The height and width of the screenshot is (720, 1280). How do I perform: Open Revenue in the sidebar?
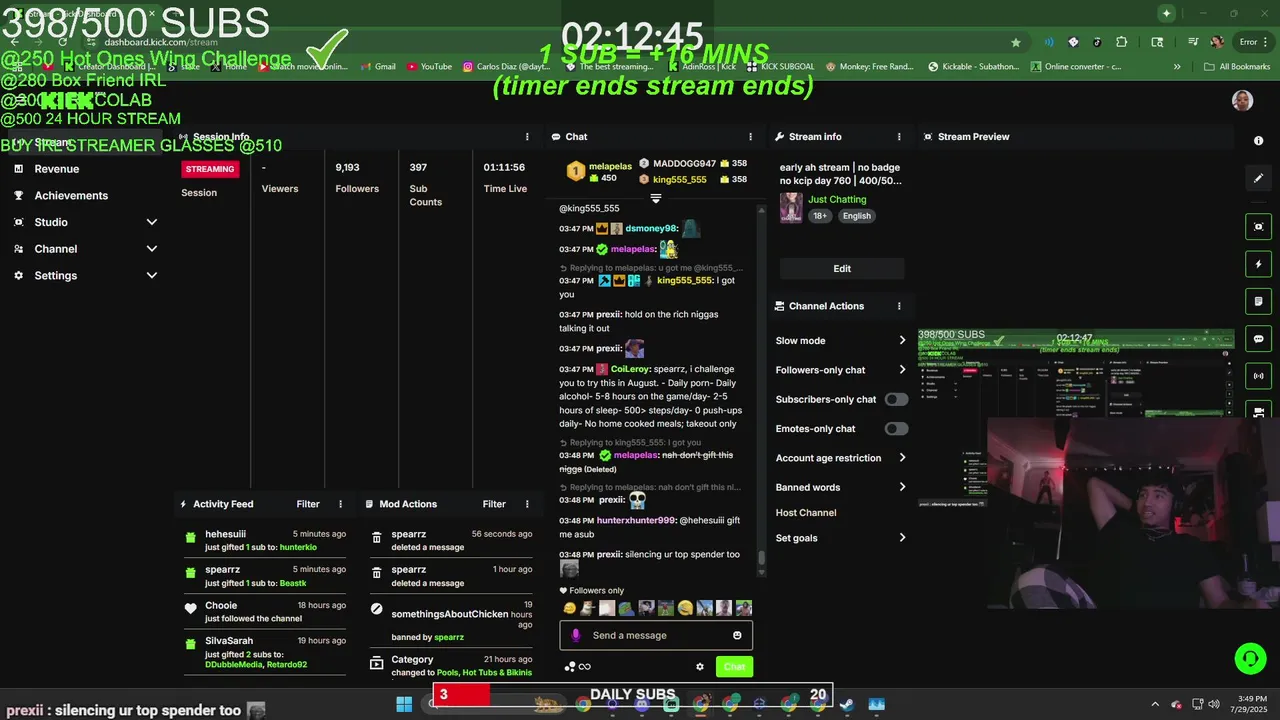pyautogui.click(x=57, y=169)
